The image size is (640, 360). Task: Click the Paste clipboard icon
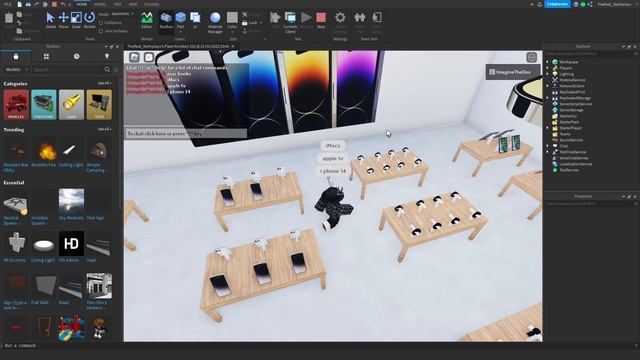tap(9, 18)
